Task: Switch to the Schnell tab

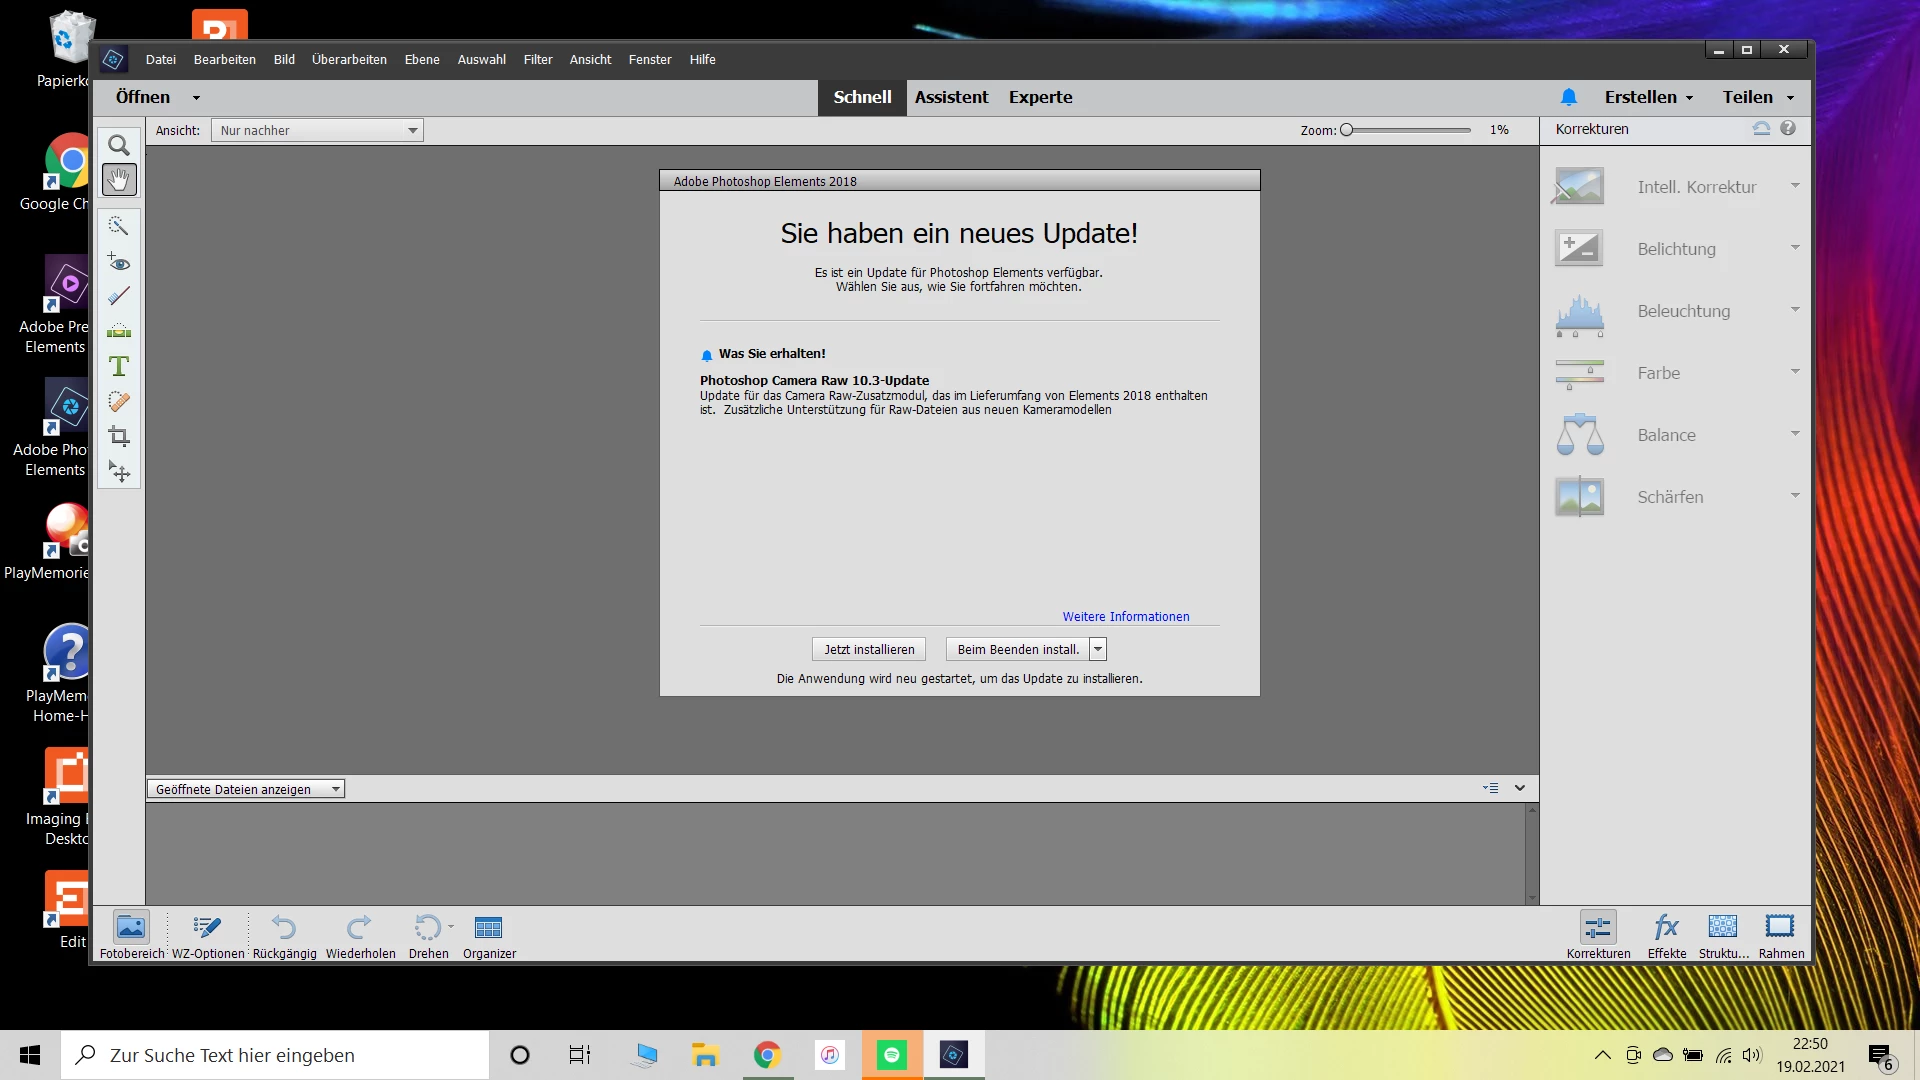Action: pyautogui.click(x=862, y=97)
